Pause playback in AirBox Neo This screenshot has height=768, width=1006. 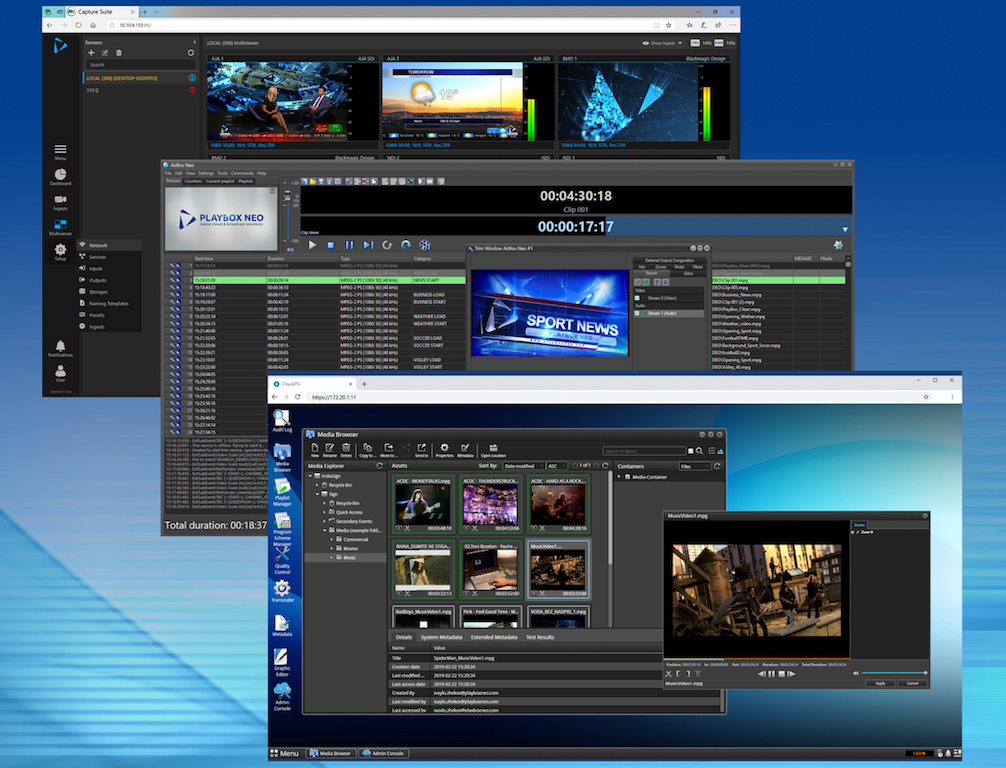350,245
